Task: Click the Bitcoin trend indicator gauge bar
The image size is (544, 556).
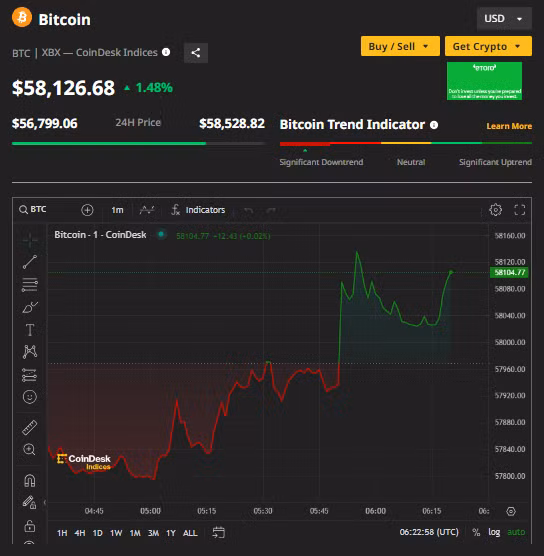Action: coord(406,144)
